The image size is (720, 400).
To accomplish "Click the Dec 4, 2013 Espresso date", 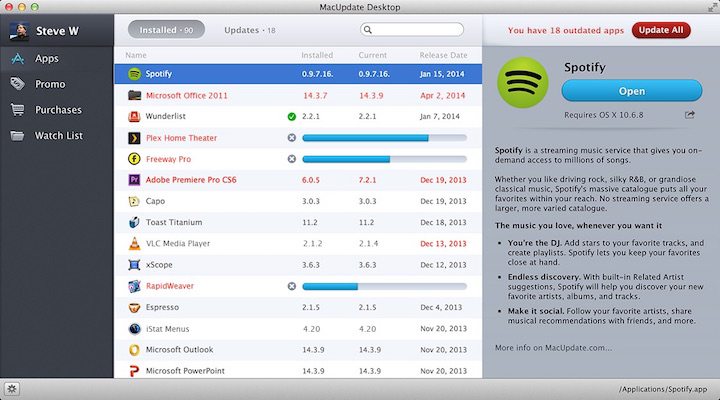I will click(x=441, y=307).
